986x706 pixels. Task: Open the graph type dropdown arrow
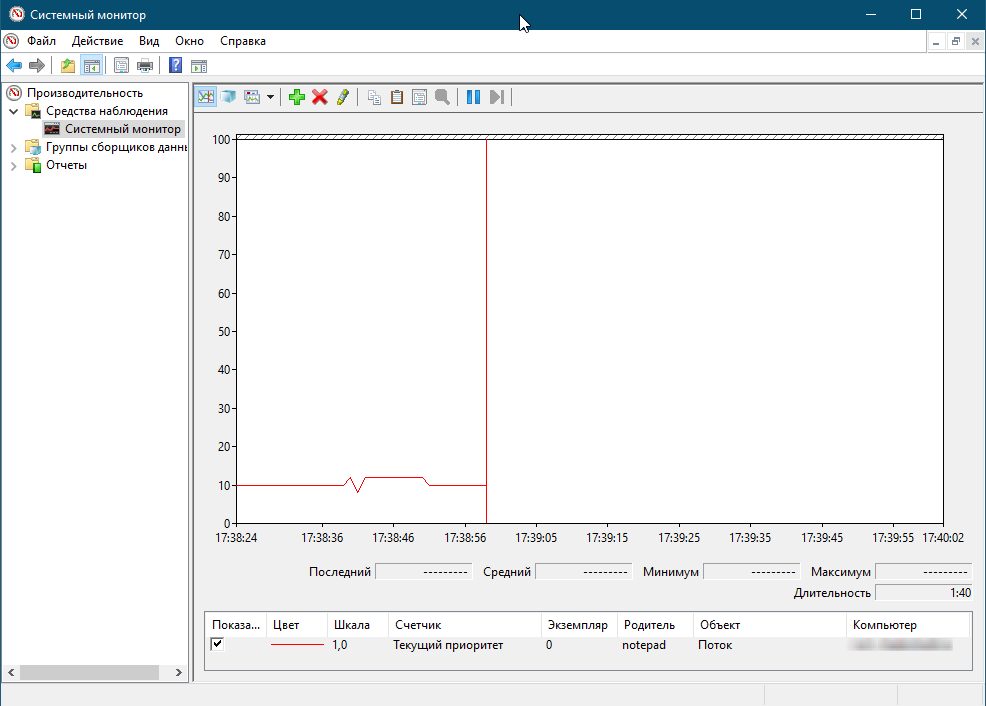point(270,98)
